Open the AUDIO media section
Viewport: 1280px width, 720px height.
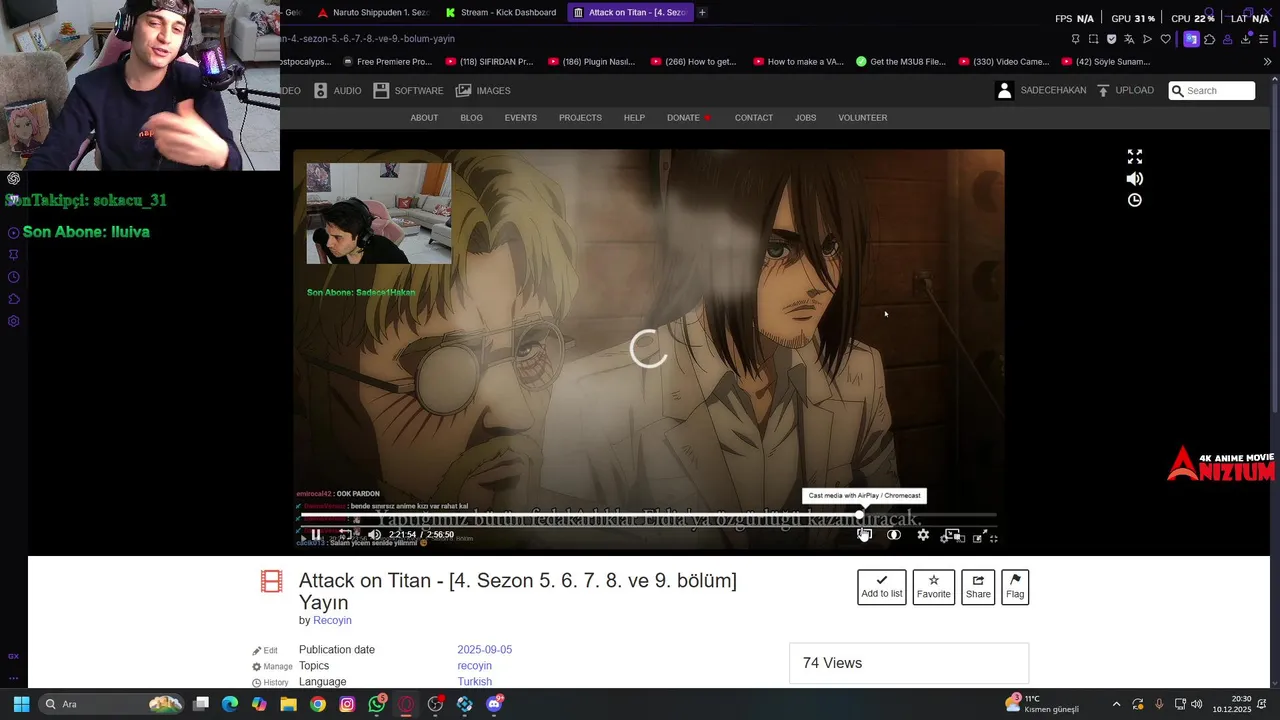tap(337, 91)
